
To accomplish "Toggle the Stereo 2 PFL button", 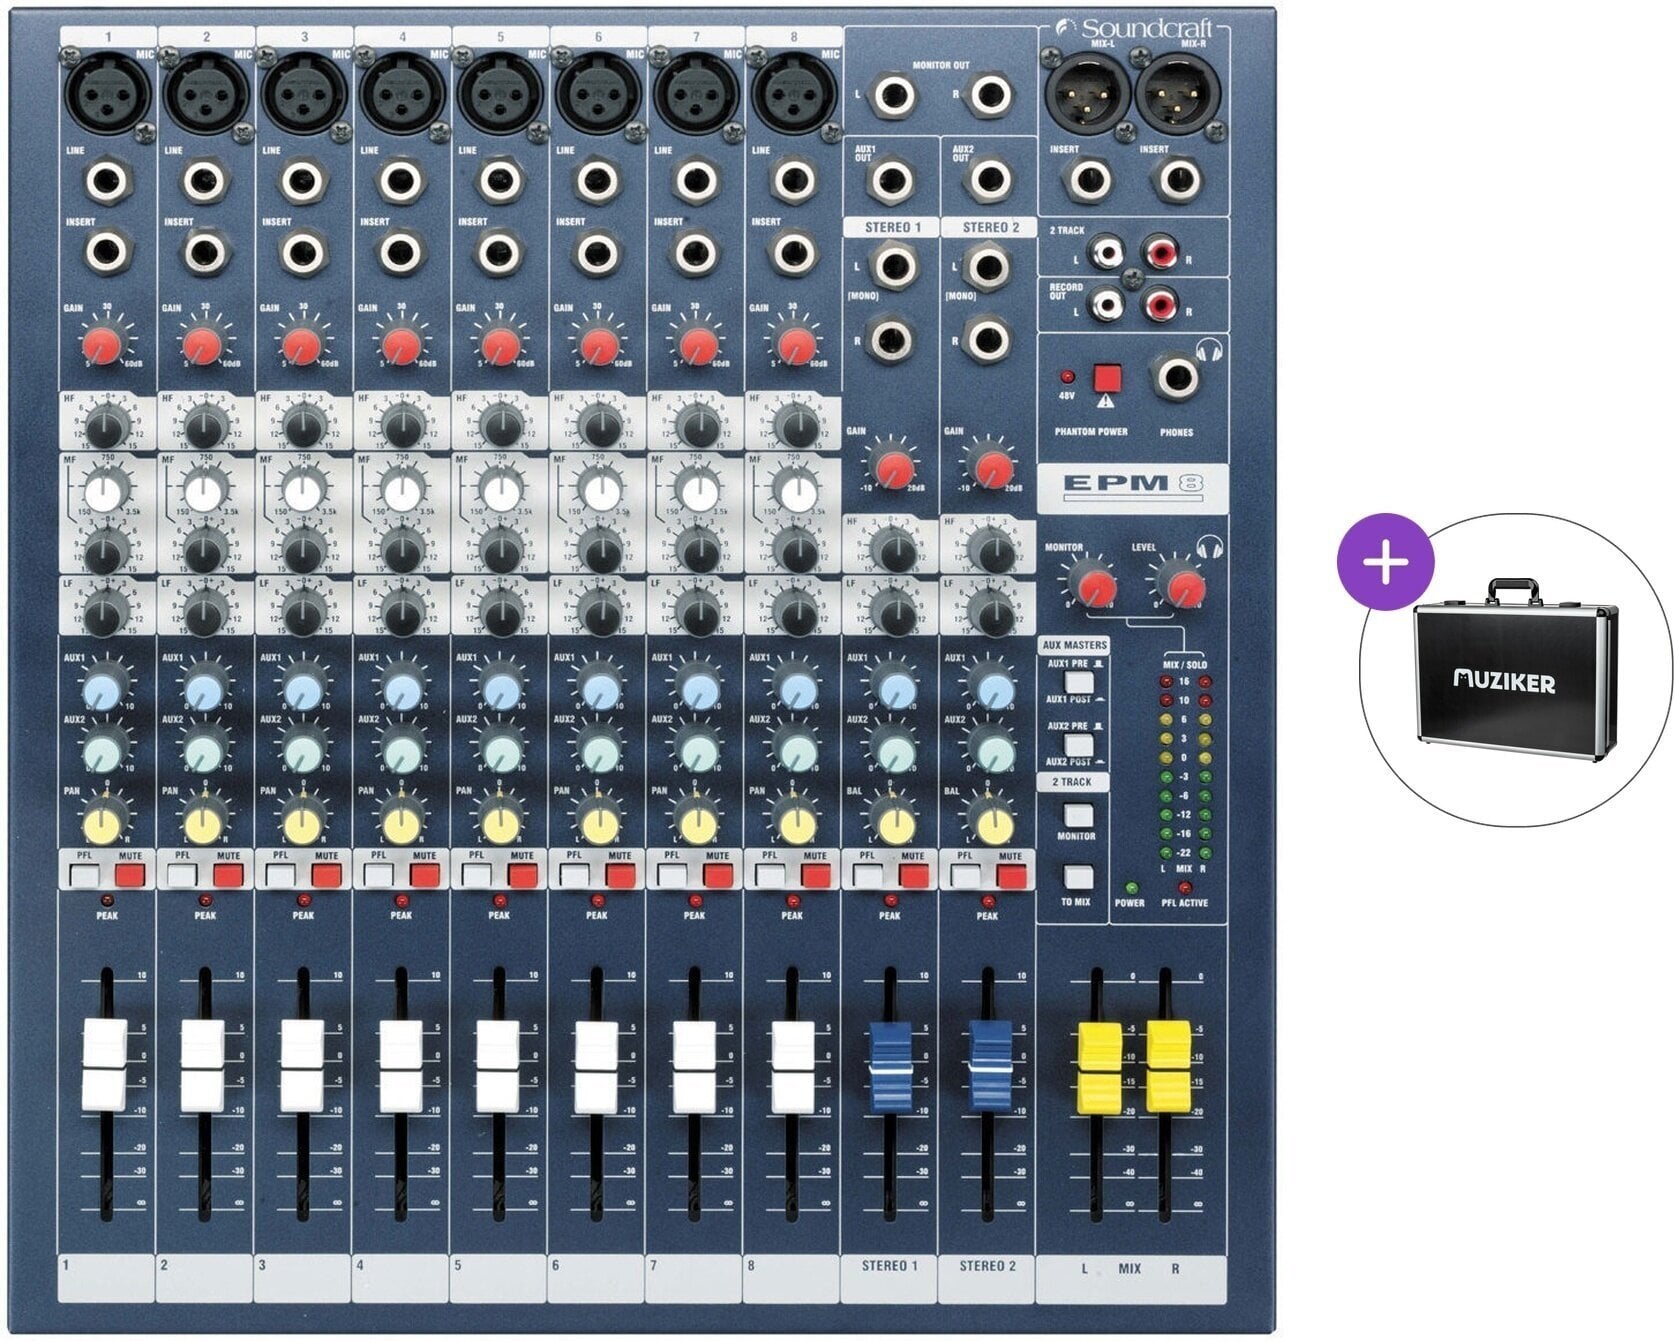I will (966, 877).
